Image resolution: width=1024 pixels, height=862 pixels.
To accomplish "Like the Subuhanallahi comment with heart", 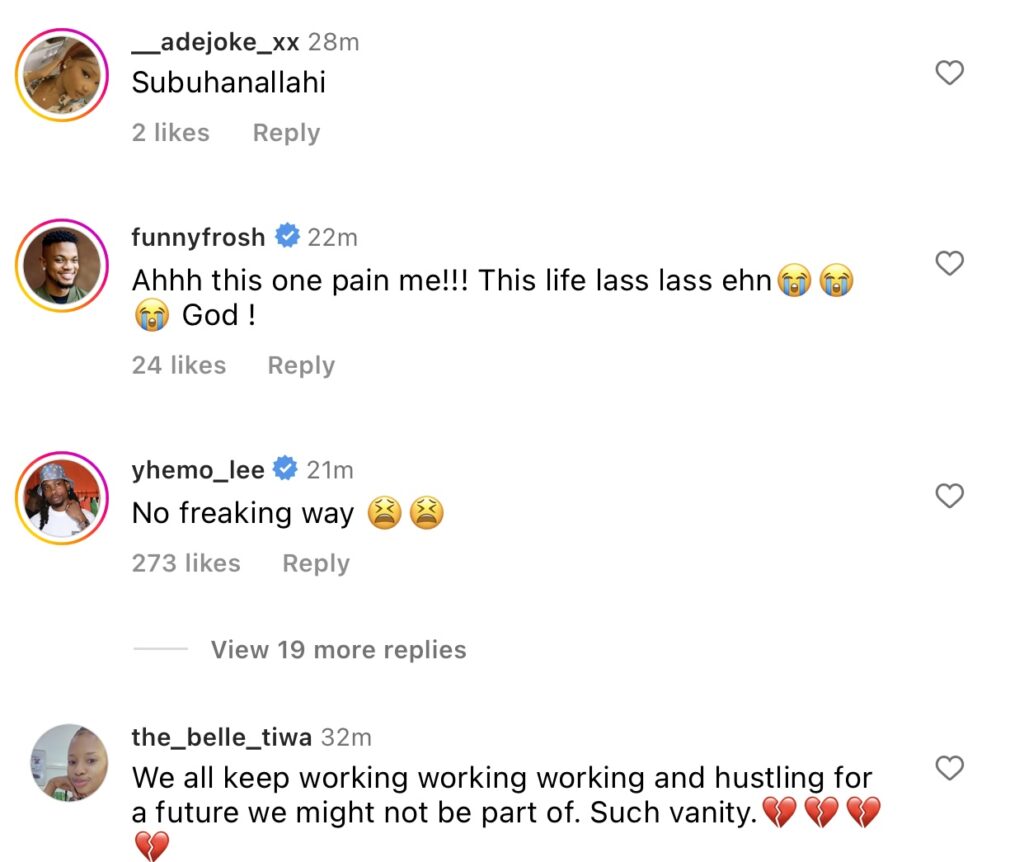I will (948, 73).
